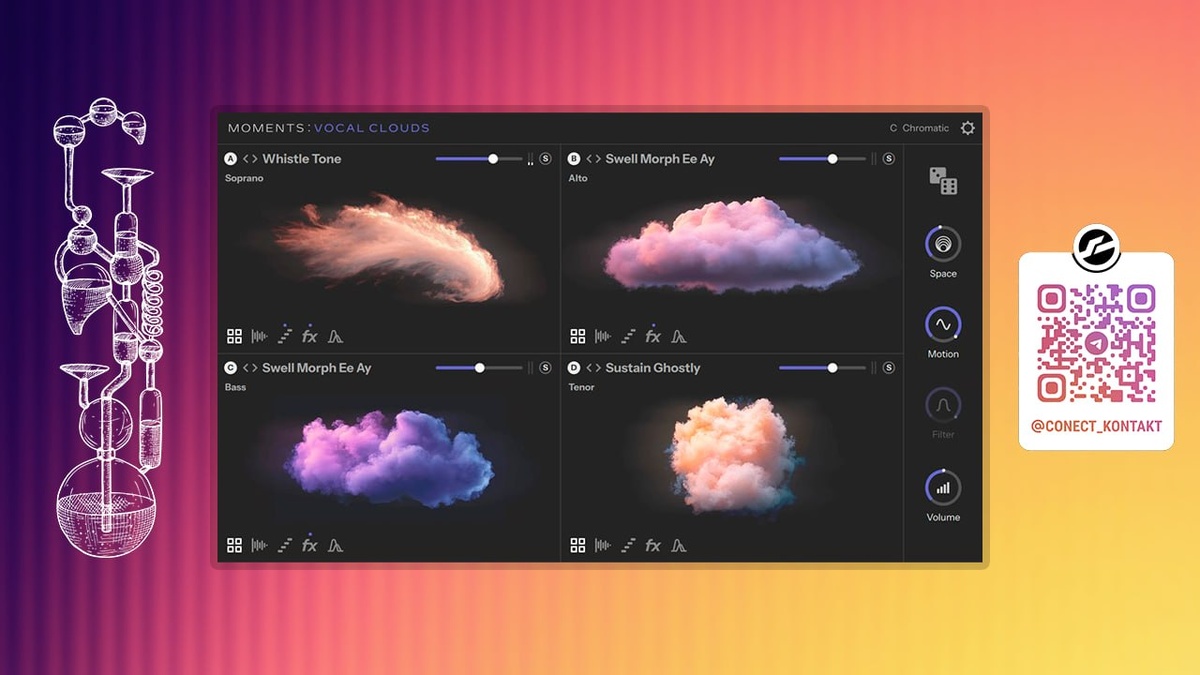This screenshot has width=1200, height=675.
Task: Open layer C's Swell Morph Ee Ay preset menu
Action: [x=317, y=368]
